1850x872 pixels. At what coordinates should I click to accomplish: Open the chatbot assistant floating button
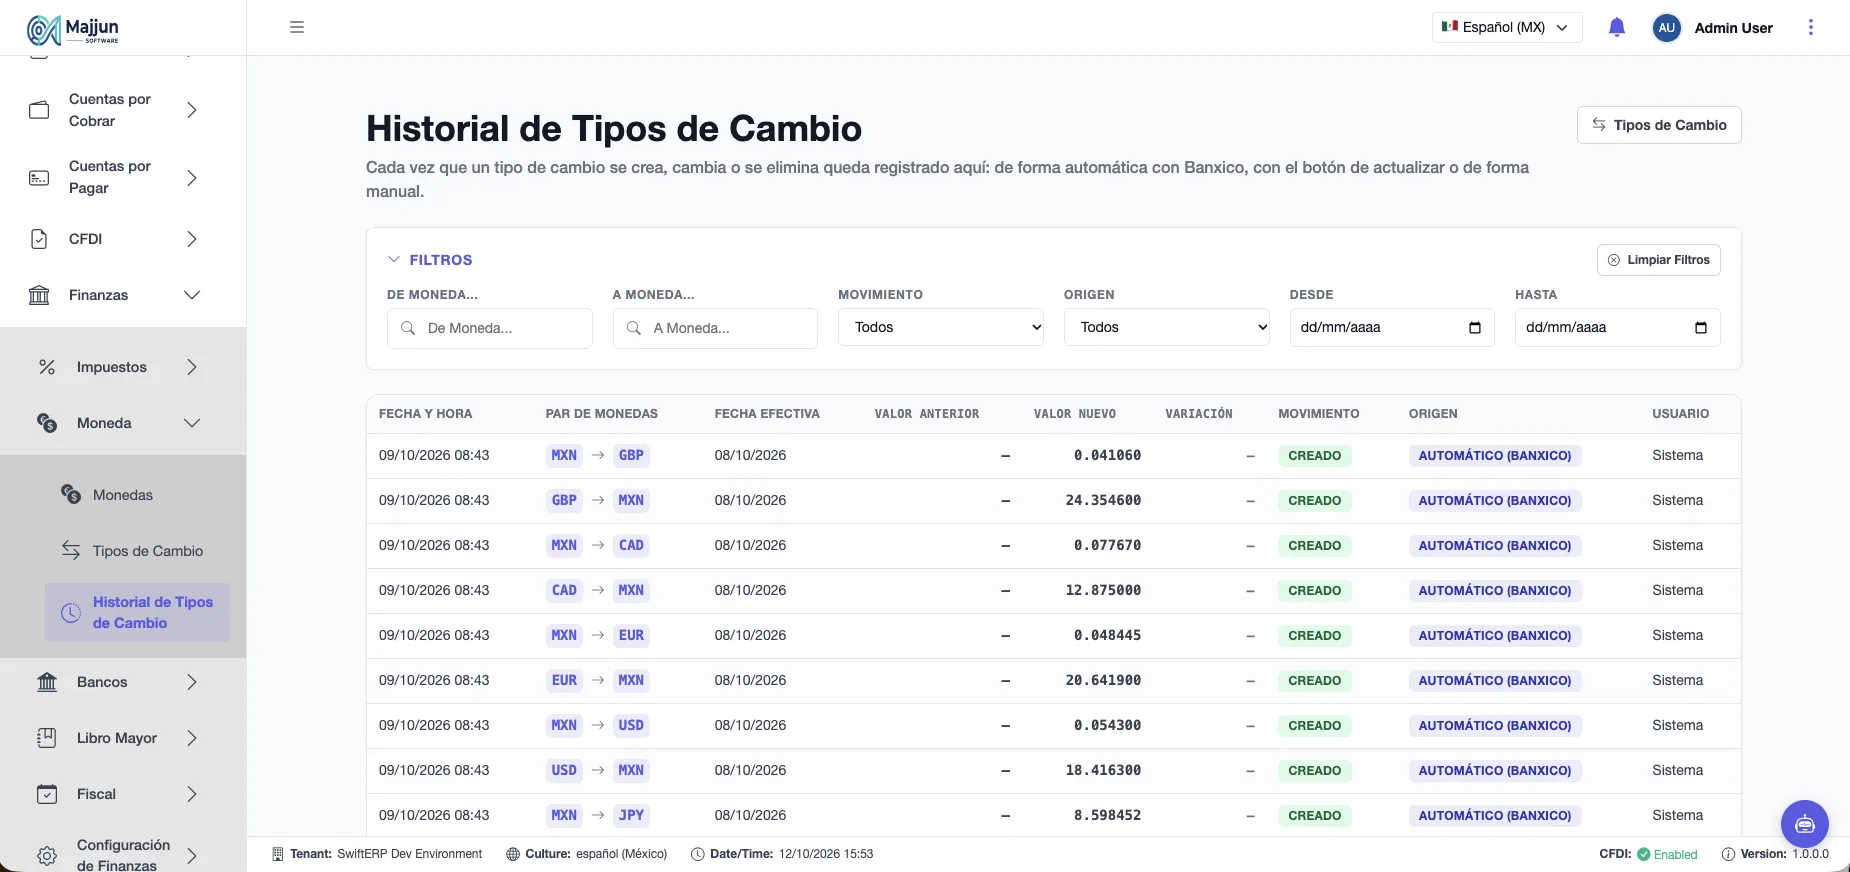(x=1805, y=824)
